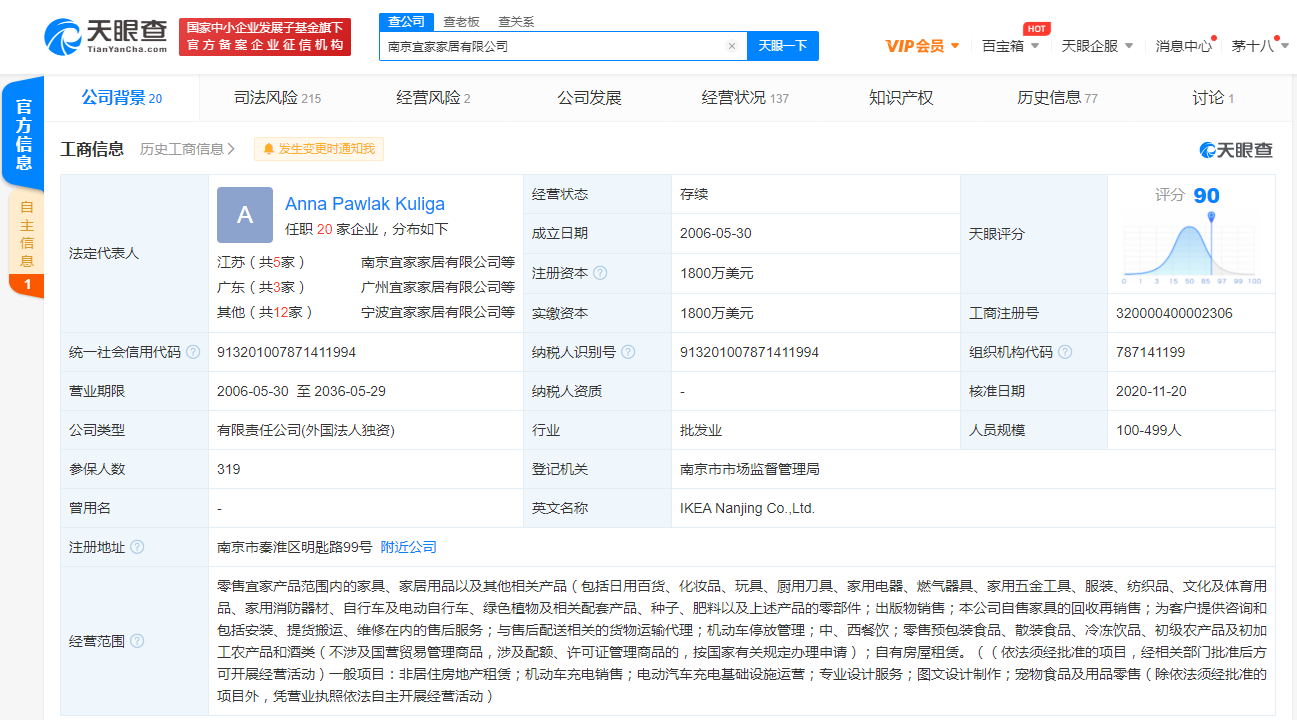
Task: Open Anna Pawlak Kuliga profile link
Action: tap(365, 204)
